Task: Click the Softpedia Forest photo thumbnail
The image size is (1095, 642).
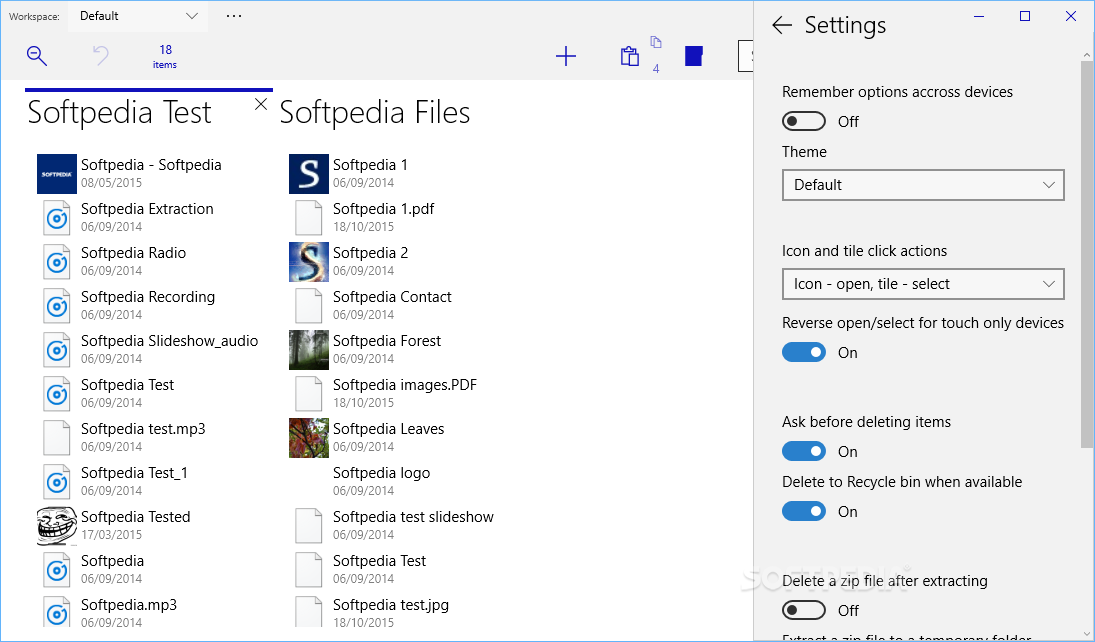Action: [x=309, y=350]
